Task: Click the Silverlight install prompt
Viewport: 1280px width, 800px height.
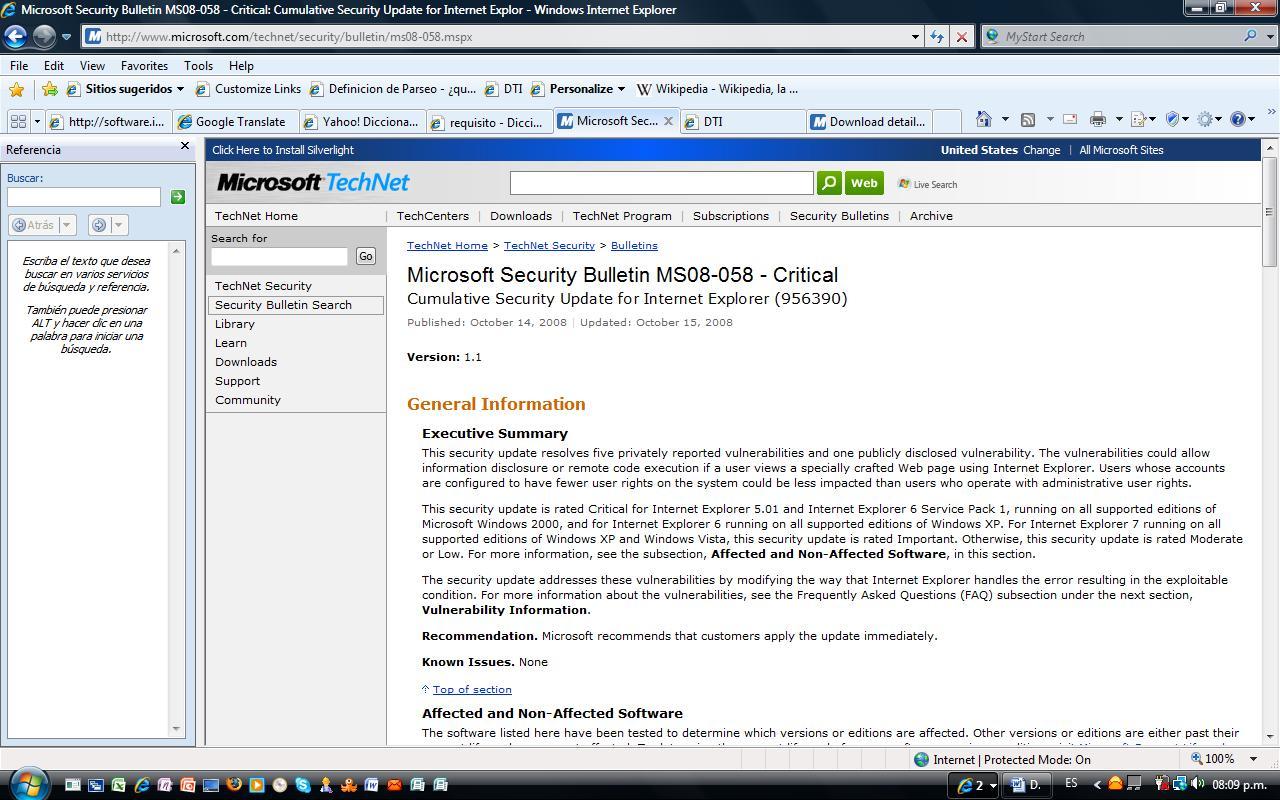Action: (x=283, y=150)
